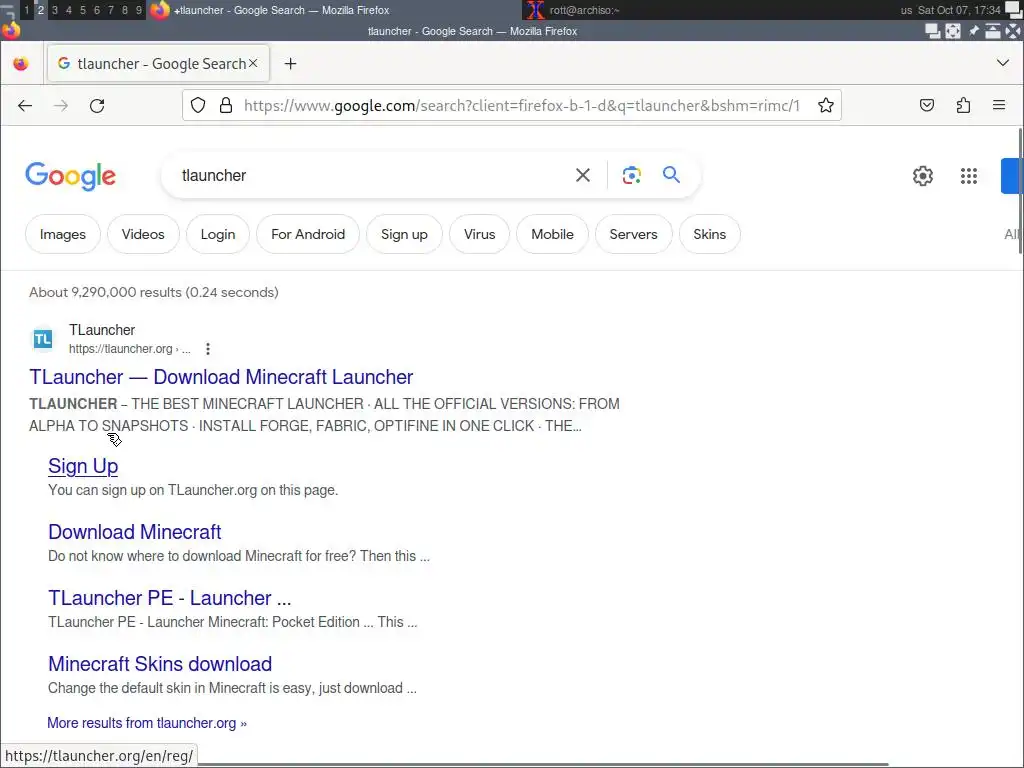
Task: Select the Sign up filter chip
Action: pyautogui.click(x=404, y=234)
